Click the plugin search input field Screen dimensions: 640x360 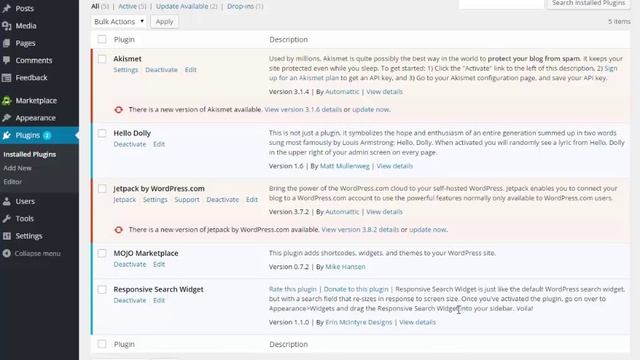501,4
